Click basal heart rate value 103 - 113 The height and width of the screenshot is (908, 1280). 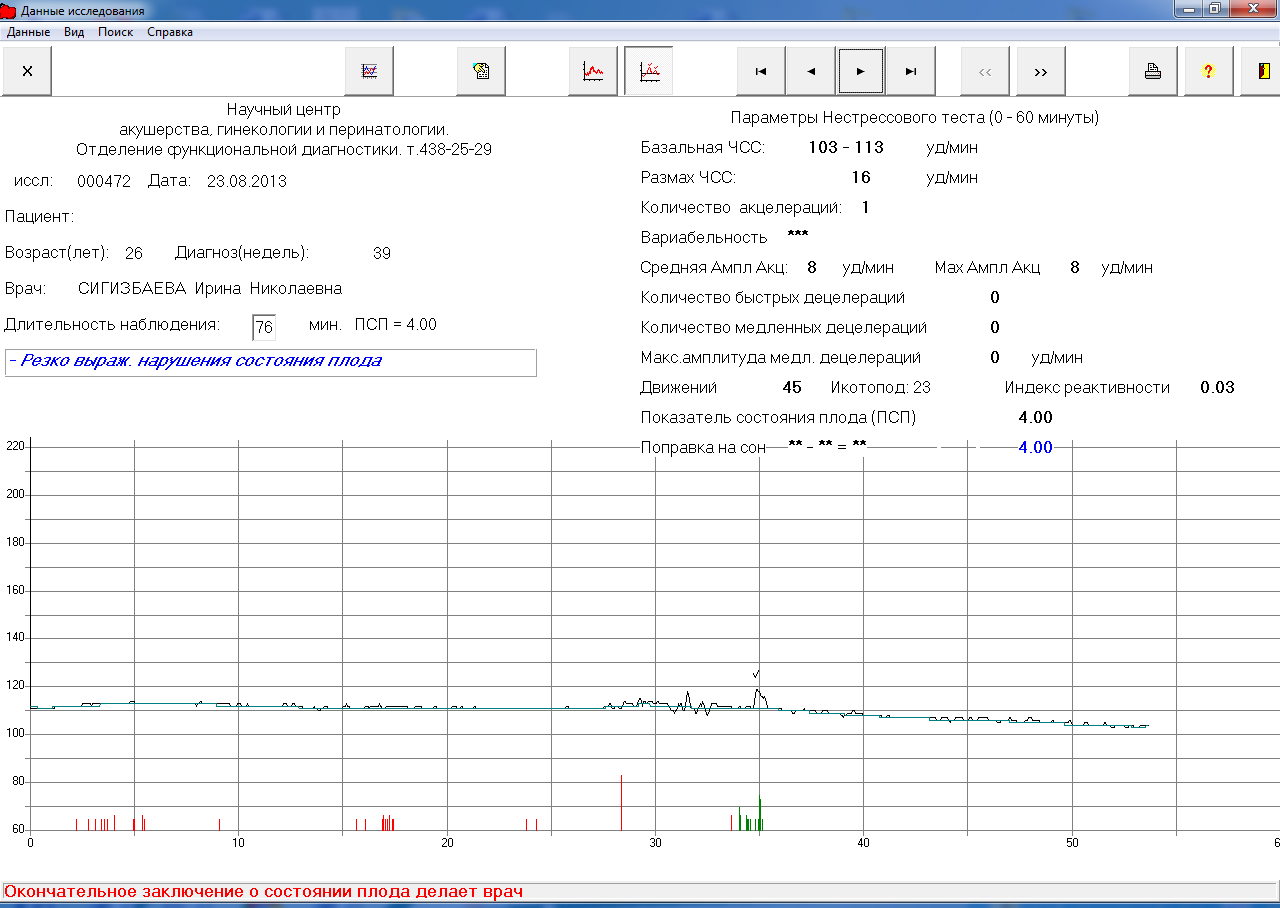846,148
